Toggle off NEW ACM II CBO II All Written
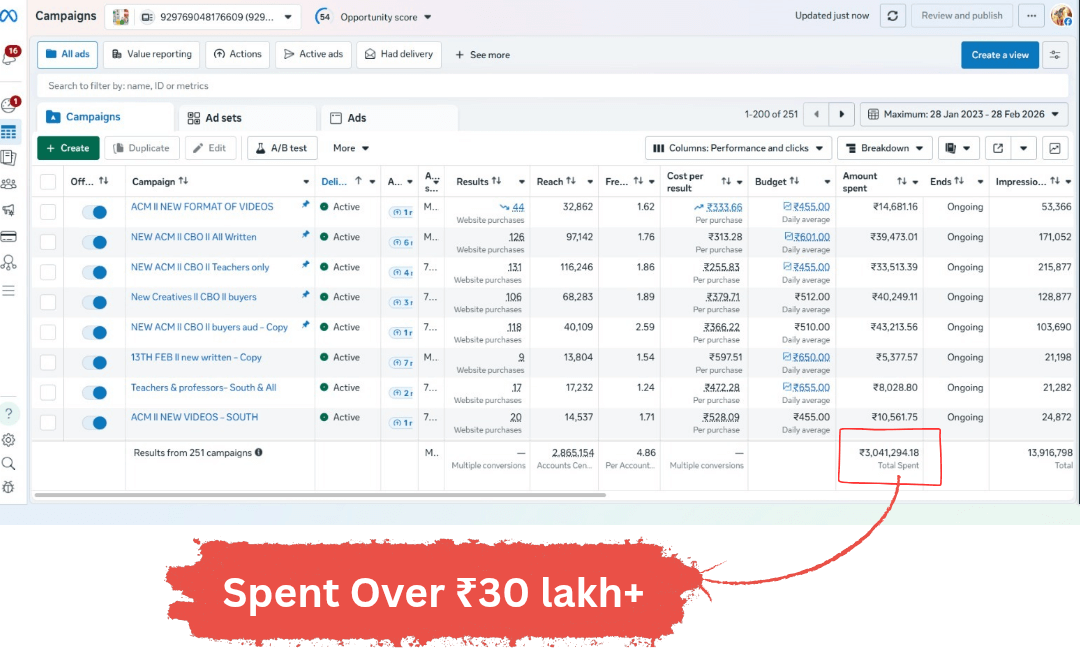Screen dimensions: 1080x662 pos(94,242)
